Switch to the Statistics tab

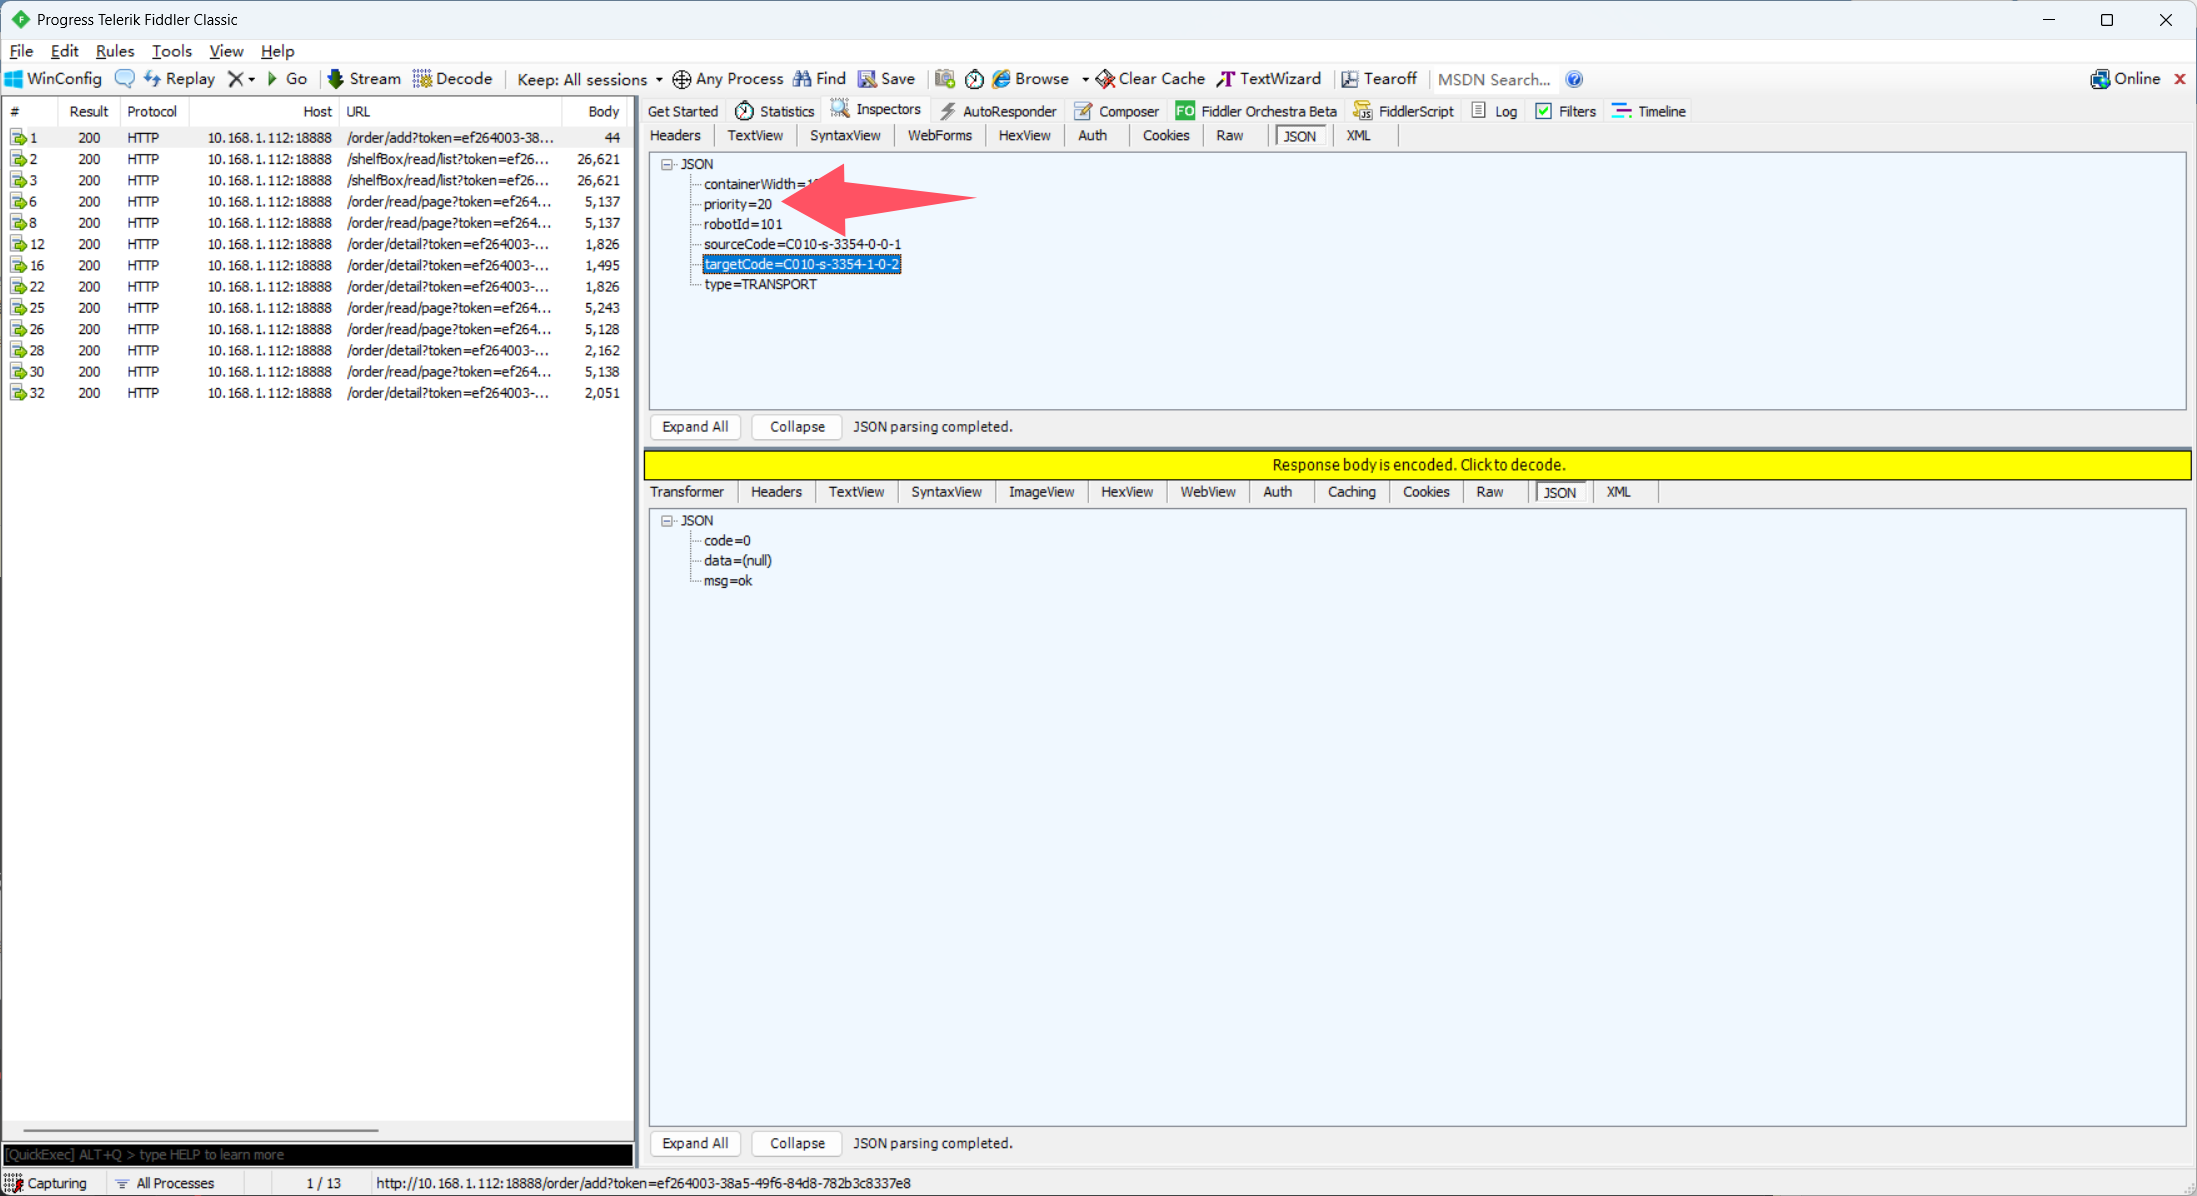tap(775, 111)
